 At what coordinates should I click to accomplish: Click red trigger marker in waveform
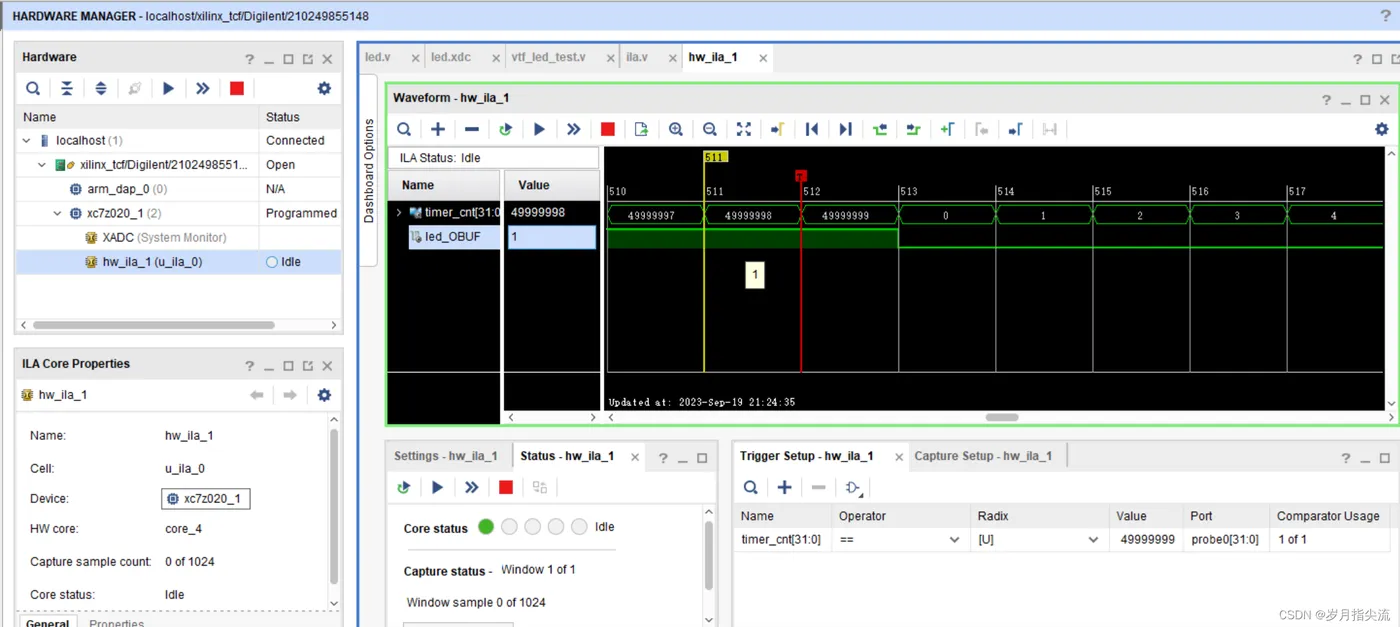tap(801, 176)
